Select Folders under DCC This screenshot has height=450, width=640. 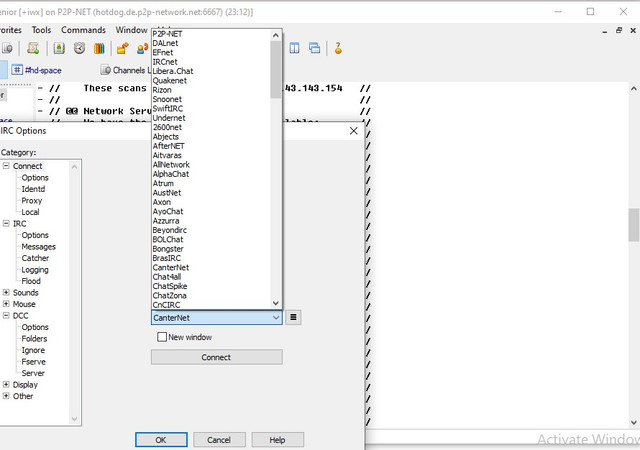[34, 339]
